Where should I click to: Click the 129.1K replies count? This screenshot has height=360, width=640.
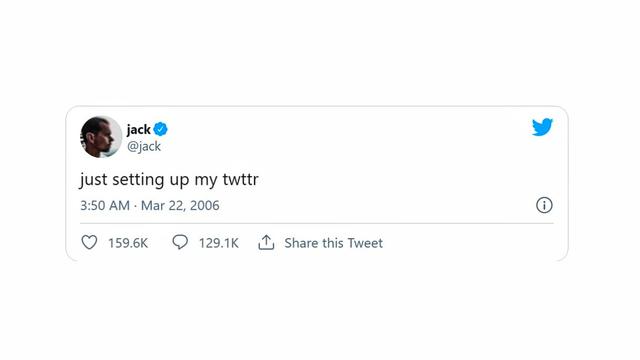[218, 243]
